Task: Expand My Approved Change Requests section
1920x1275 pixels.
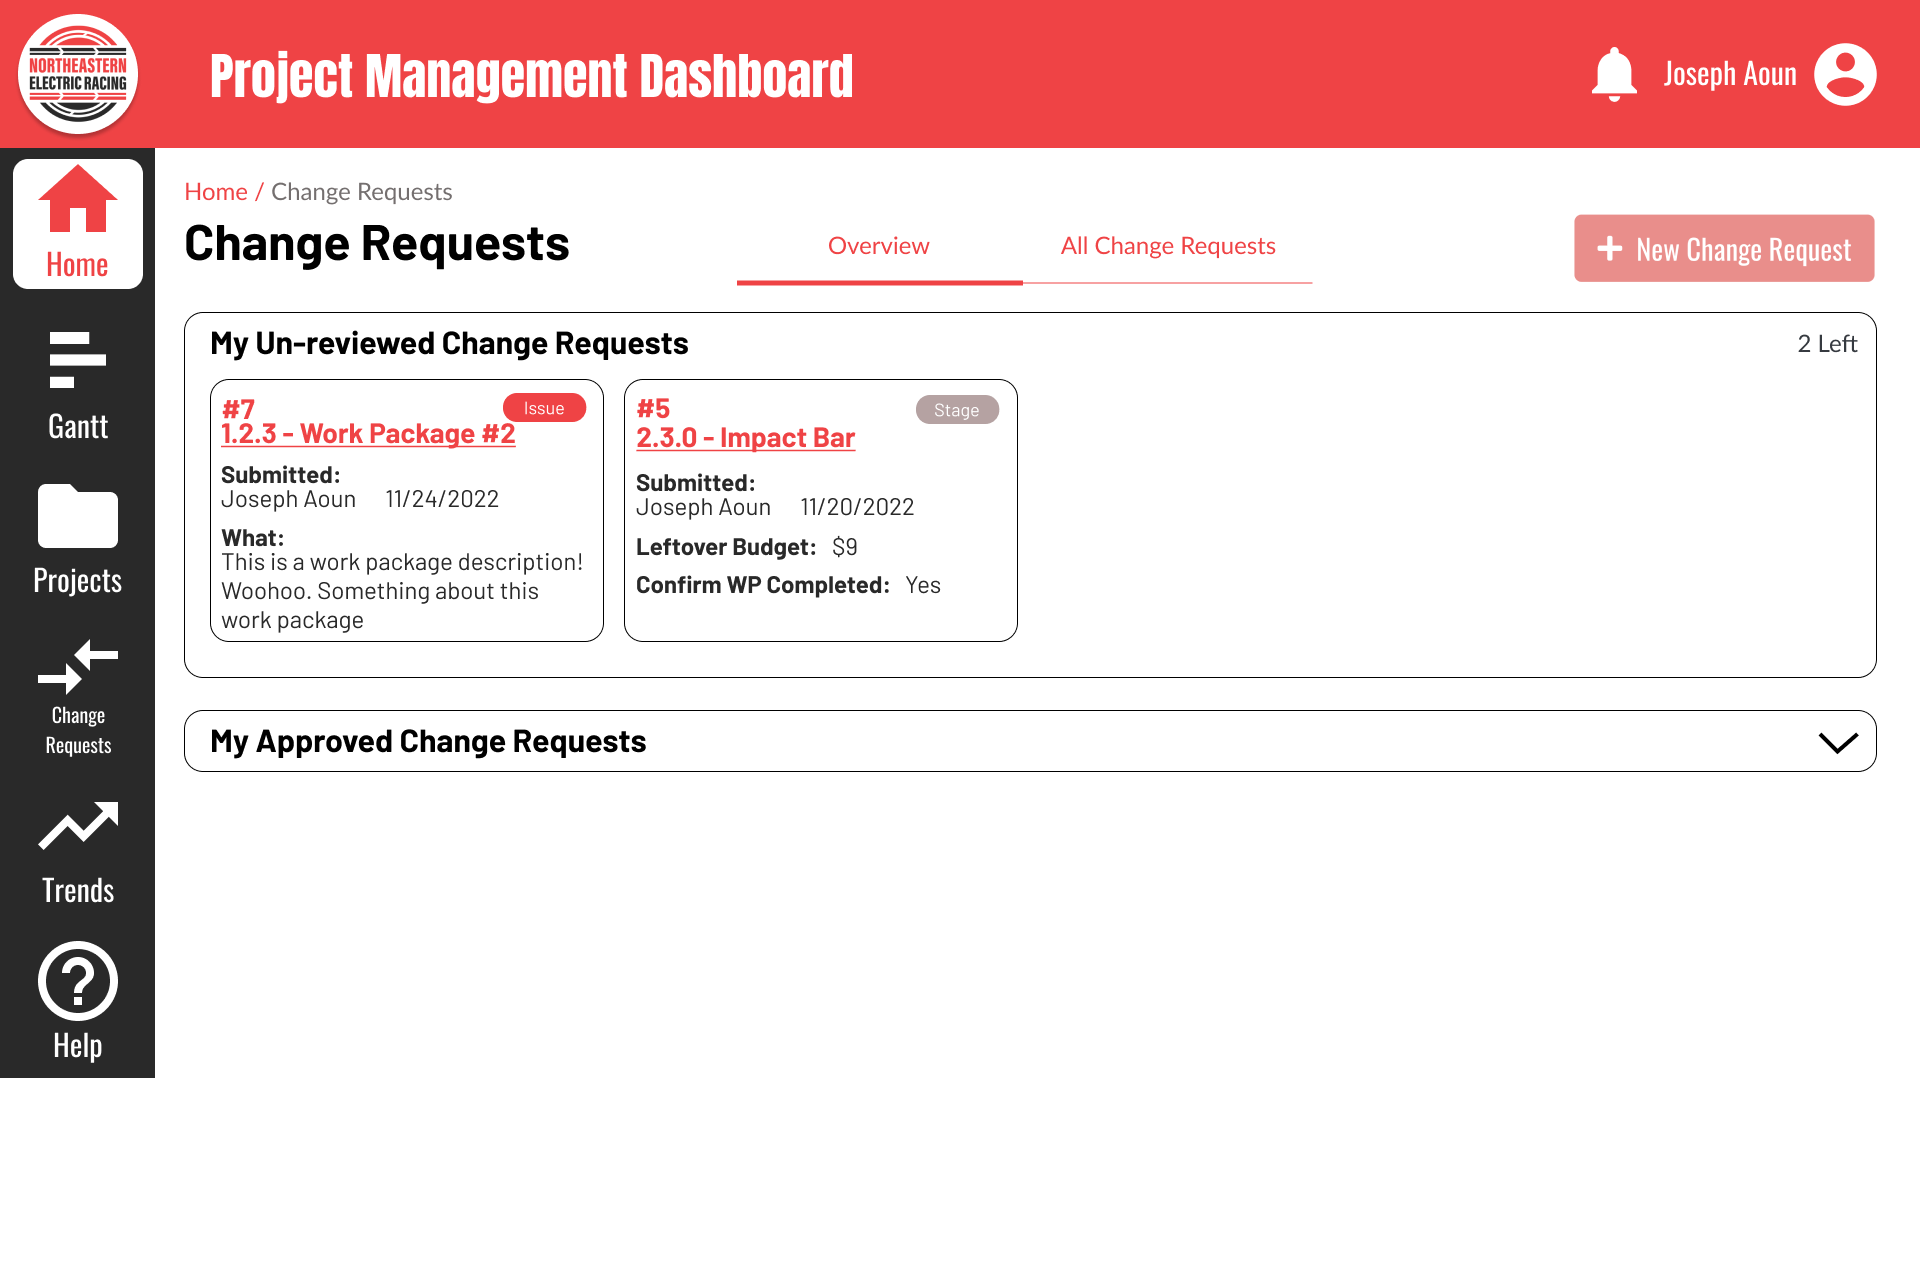Action: click(x=1838, y=741)
